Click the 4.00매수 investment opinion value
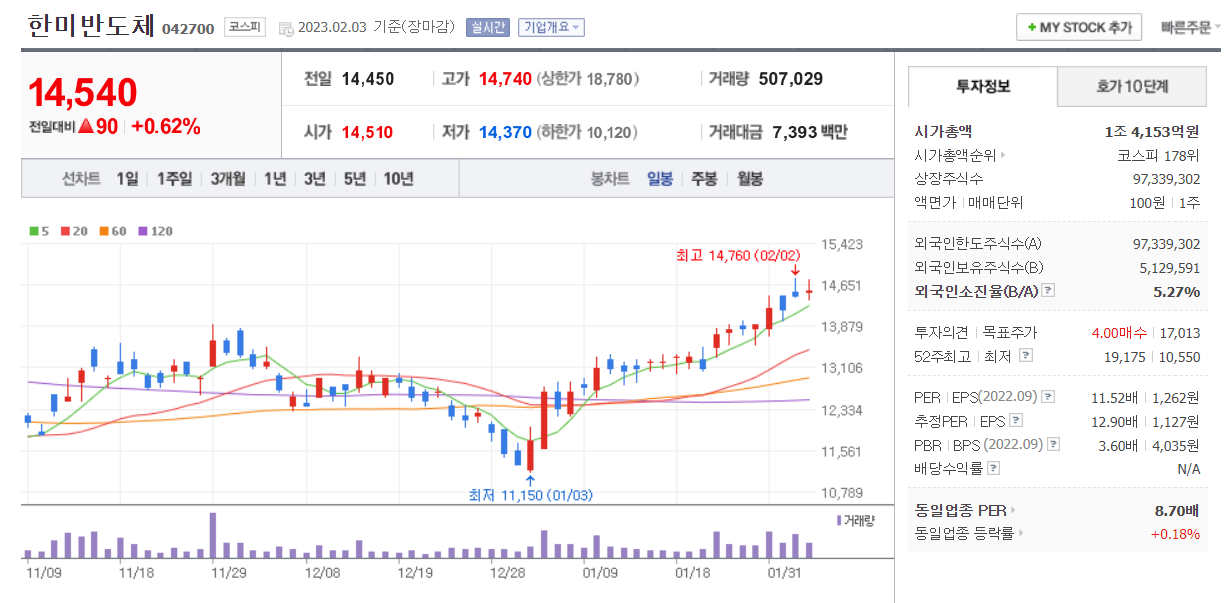1231x603 pixels. (x=1118, y=333)
